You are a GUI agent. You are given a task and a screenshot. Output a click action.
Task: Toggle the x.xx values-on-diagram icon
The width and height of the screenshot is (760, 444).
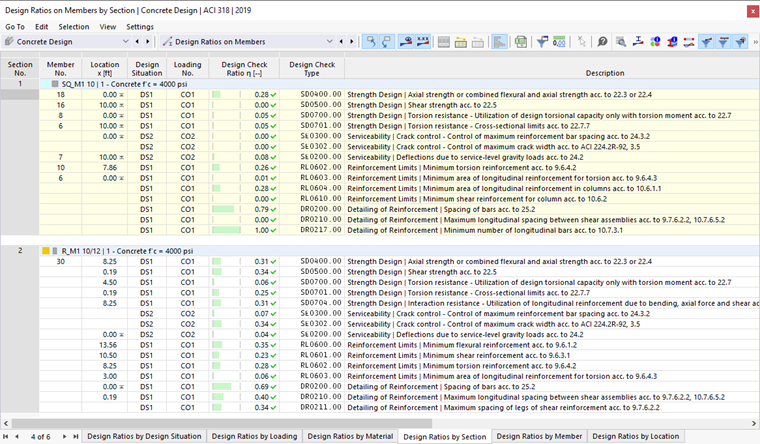coord(423,42)
